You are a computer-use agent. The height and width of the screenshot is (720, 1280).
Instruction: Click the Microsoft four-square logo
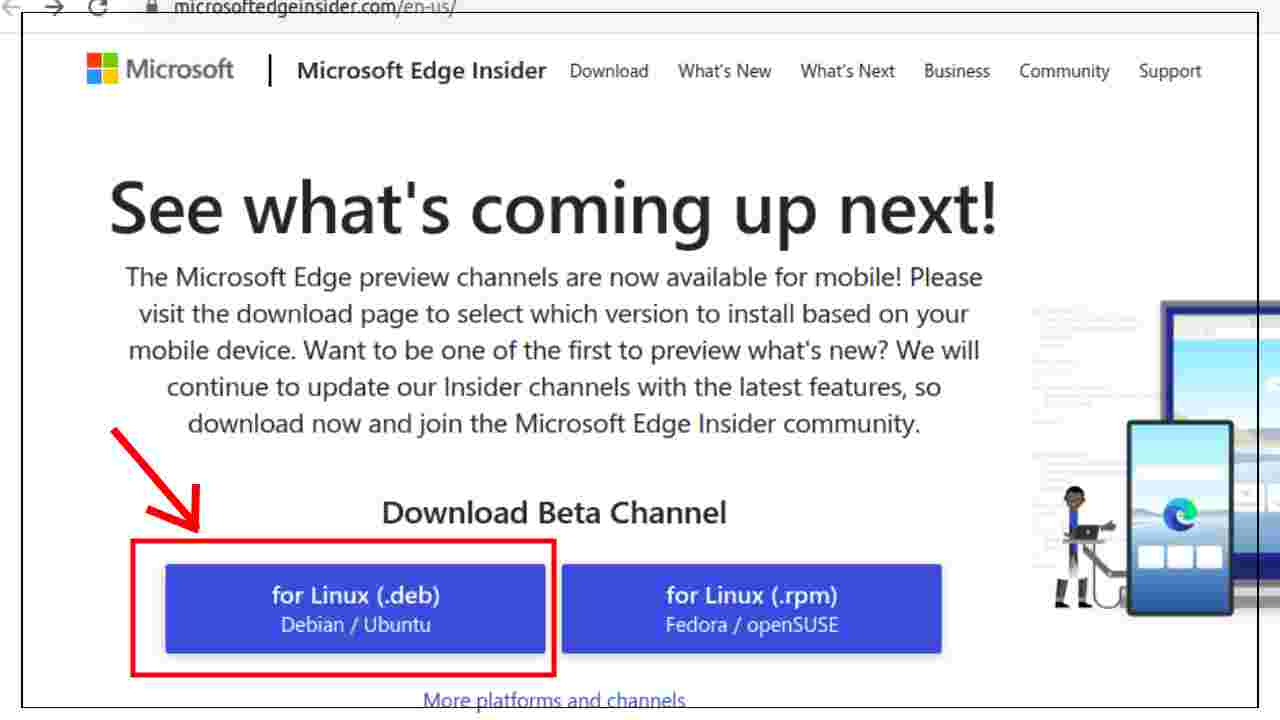(x=102, y=70)
